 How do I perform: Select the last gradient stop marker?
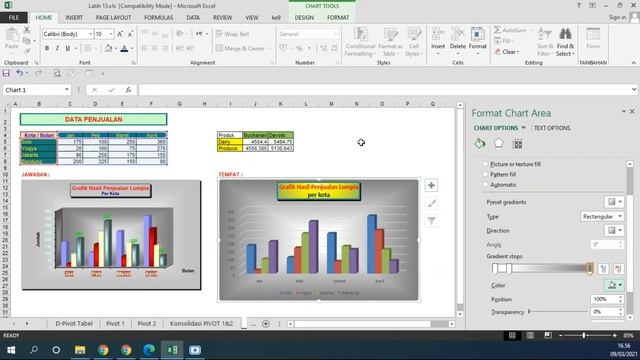click(x=590, y=269)
